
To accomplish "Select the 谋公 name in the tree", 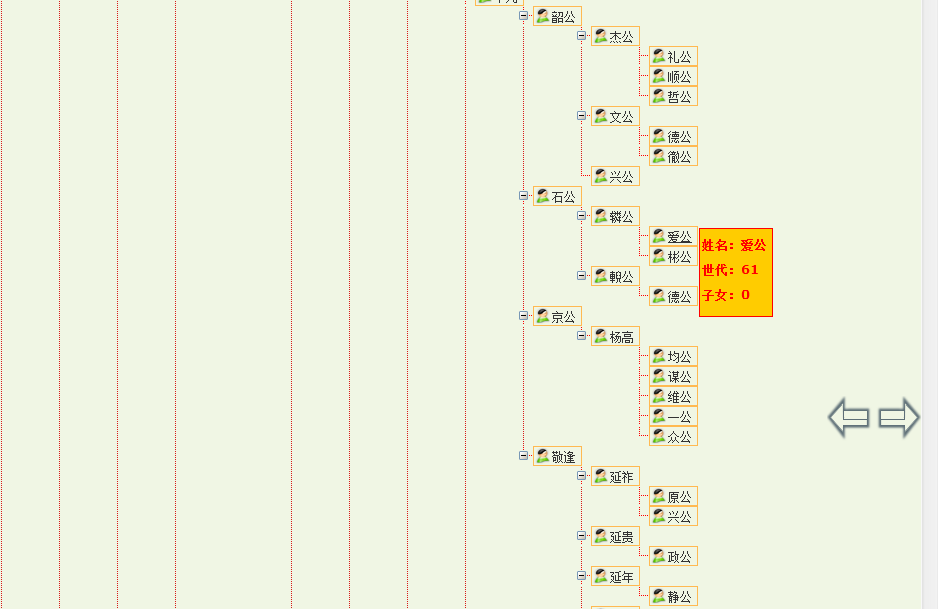I will point(679,377).
